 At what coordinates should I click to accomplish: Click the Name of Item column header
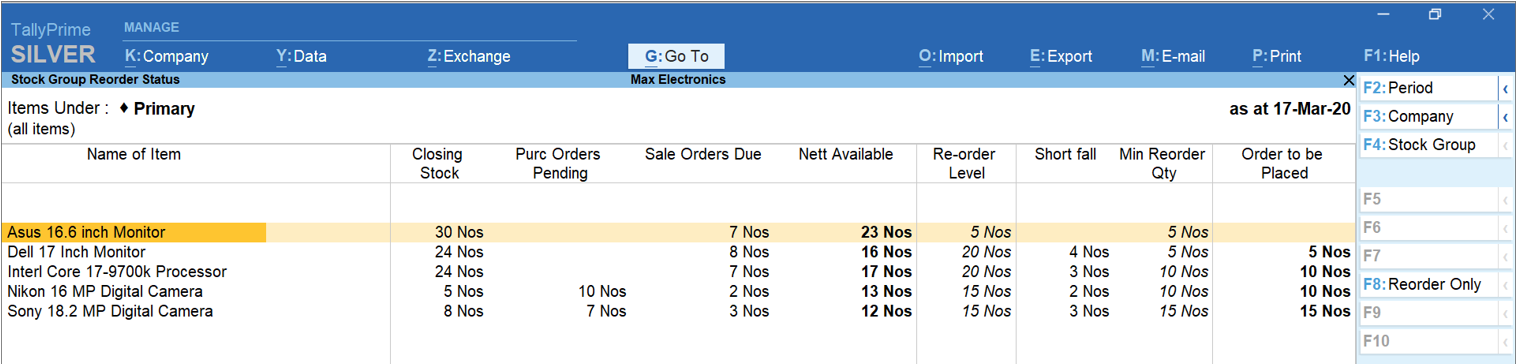coord(134,154)
